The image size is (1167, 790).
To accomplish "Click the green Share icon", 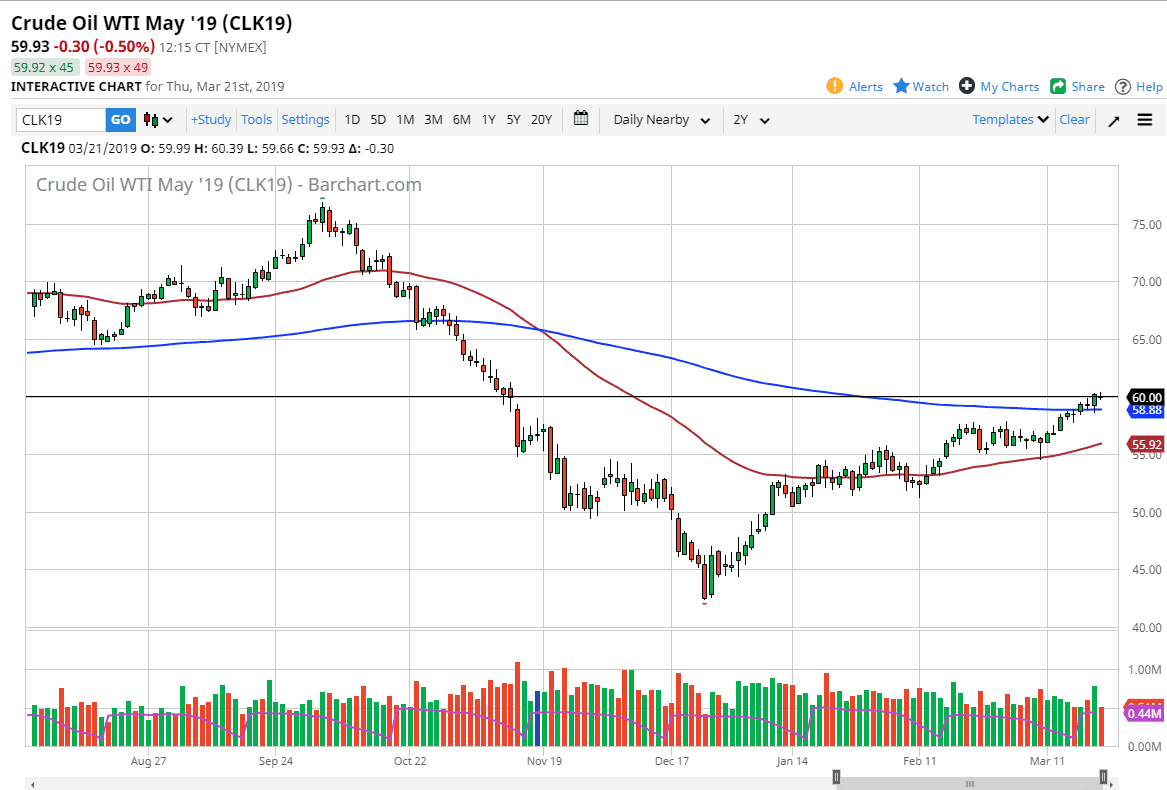I will [1060, 86].
